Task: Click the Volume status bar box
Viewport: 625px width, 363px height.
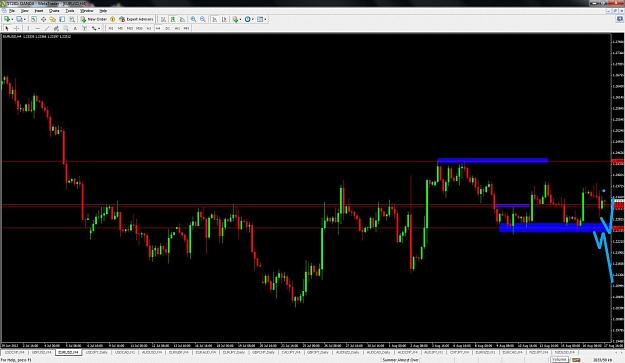Action: coord(559,360)
